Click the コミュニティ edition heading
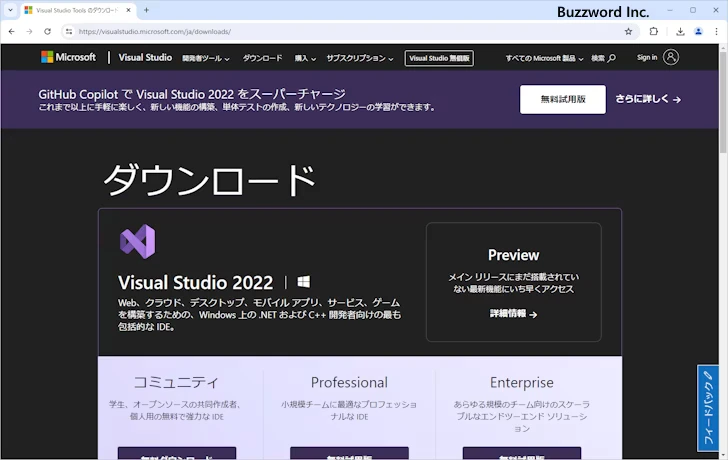This screenshot has width=728, height=460. click(176, 382)
